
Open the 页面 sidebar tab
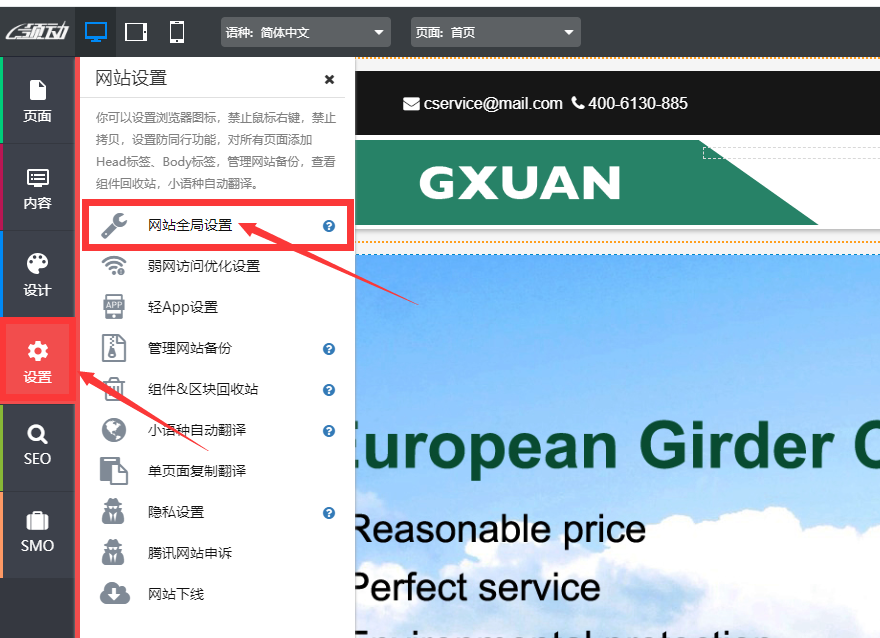(38, 101)
